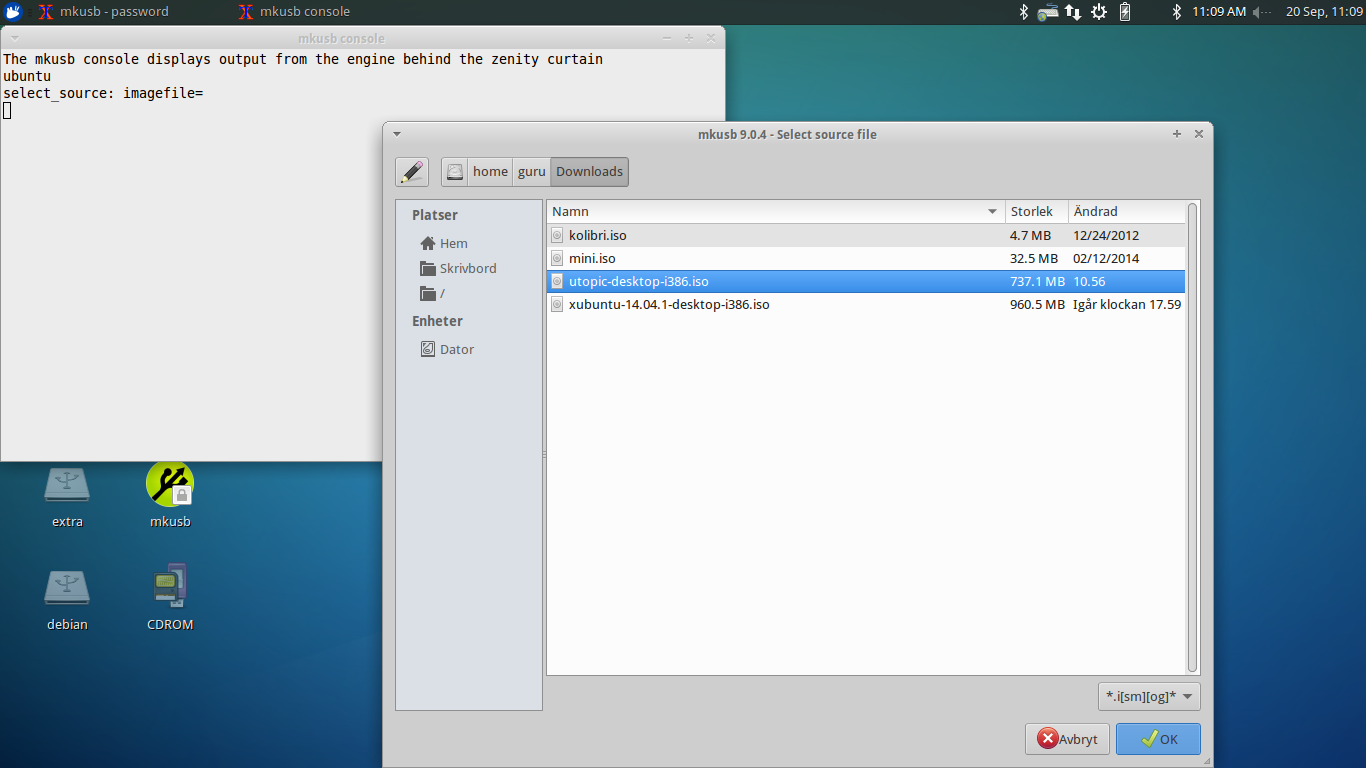Open the mkusb console window menu arrow
Screen dimensions: 1366x768
[14, 38]
